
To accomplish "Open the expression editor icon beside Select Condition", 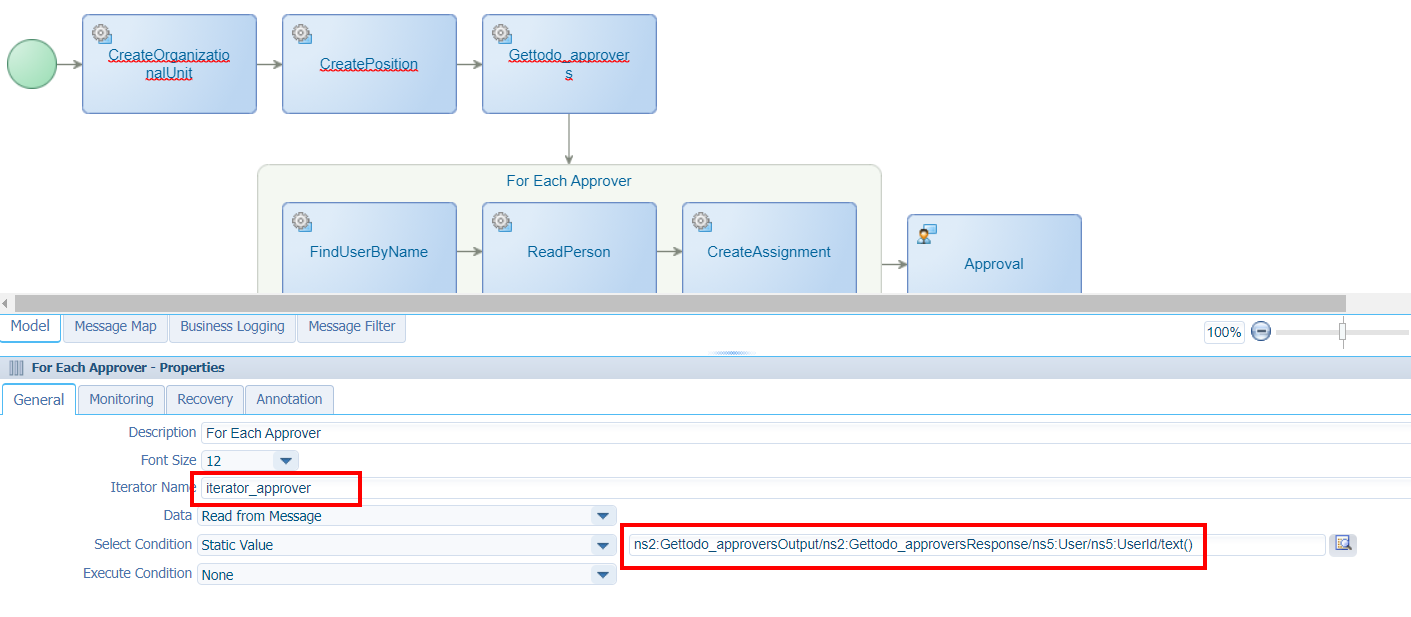I will coord(1343,544).
